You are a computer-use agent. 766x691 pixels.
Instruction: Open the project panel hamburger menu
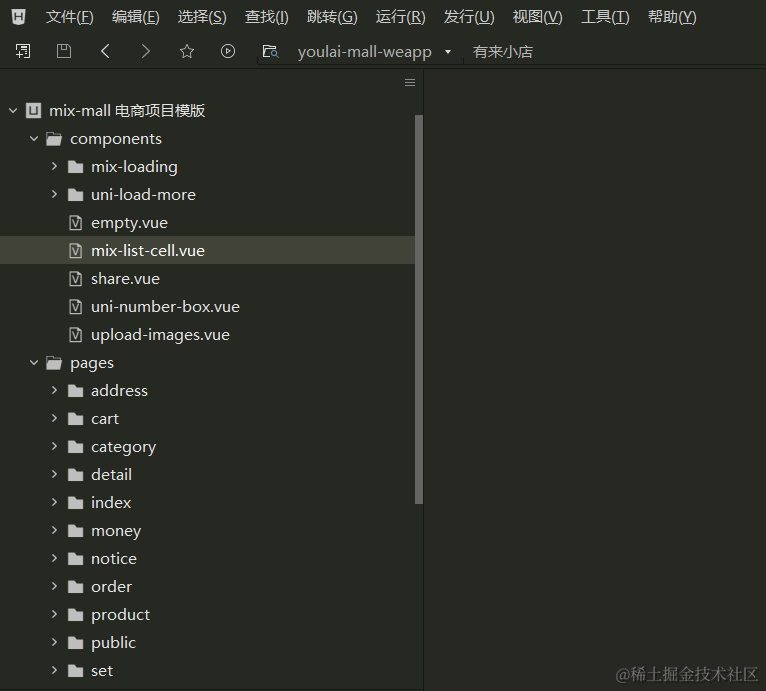(x=410, y=83)
